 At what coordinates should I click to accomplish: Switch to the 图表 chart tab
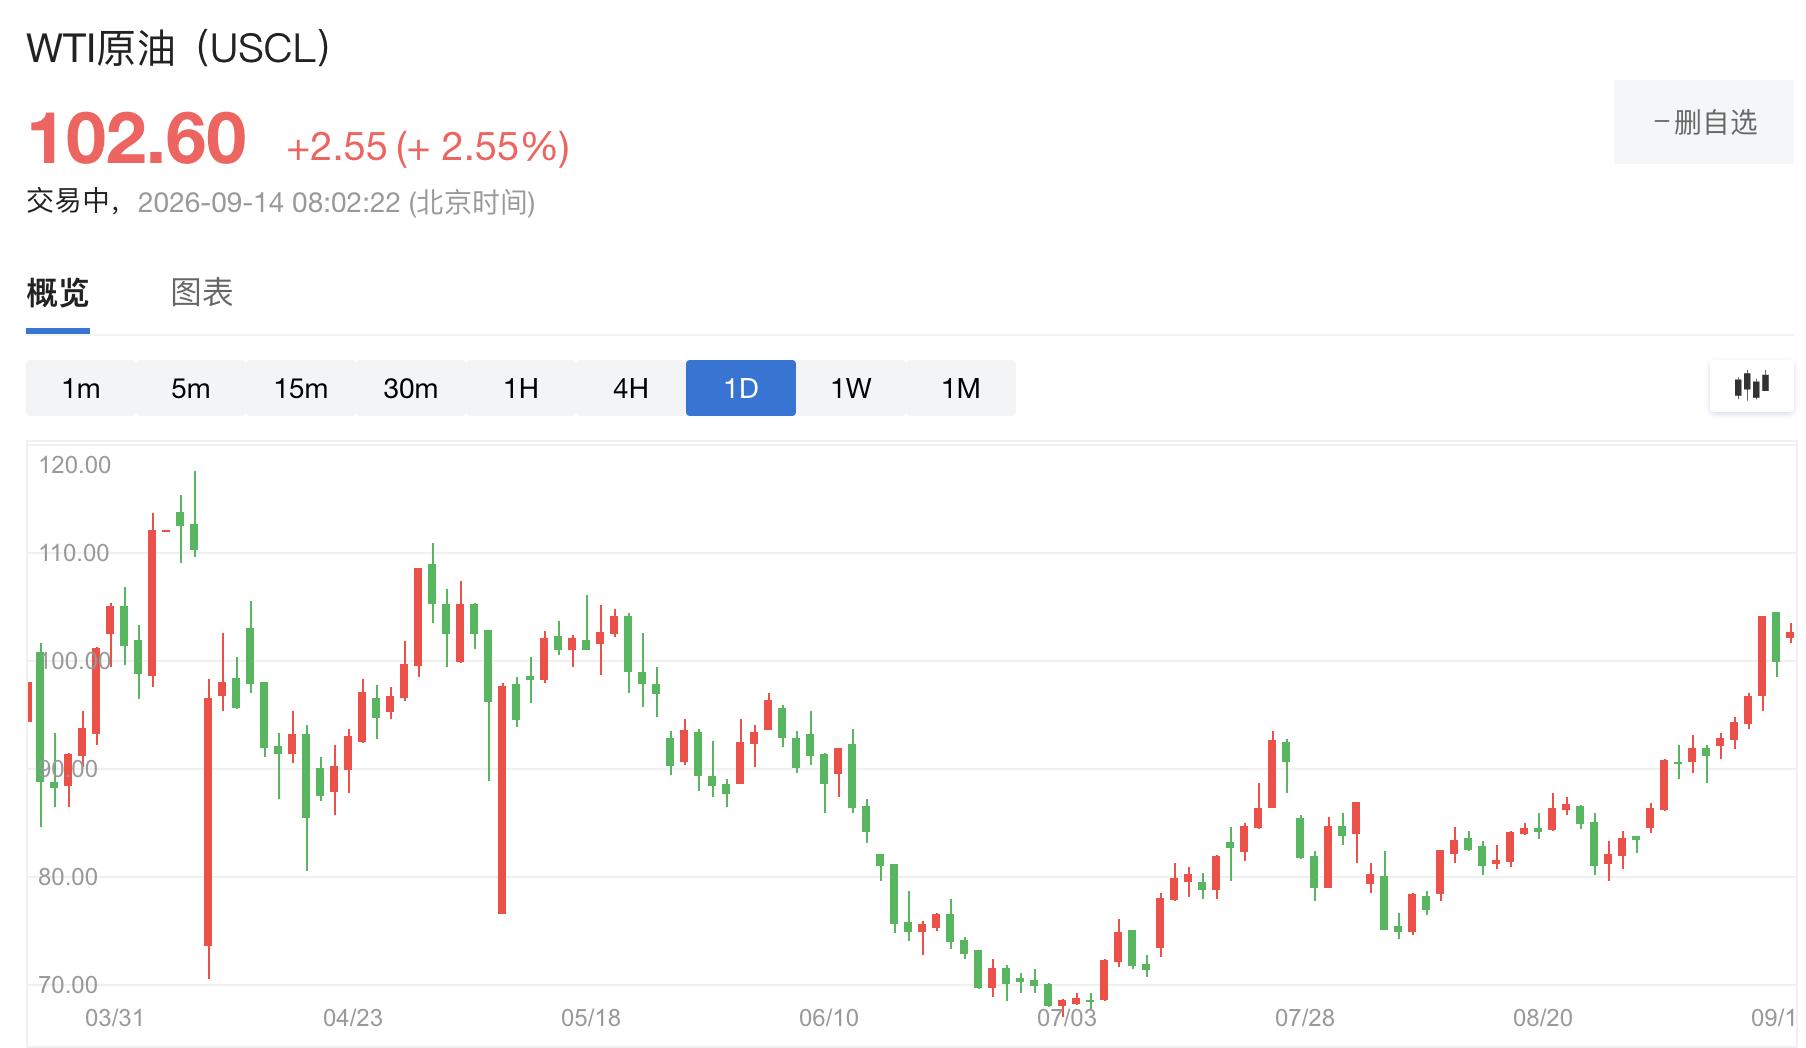[202, 293]
